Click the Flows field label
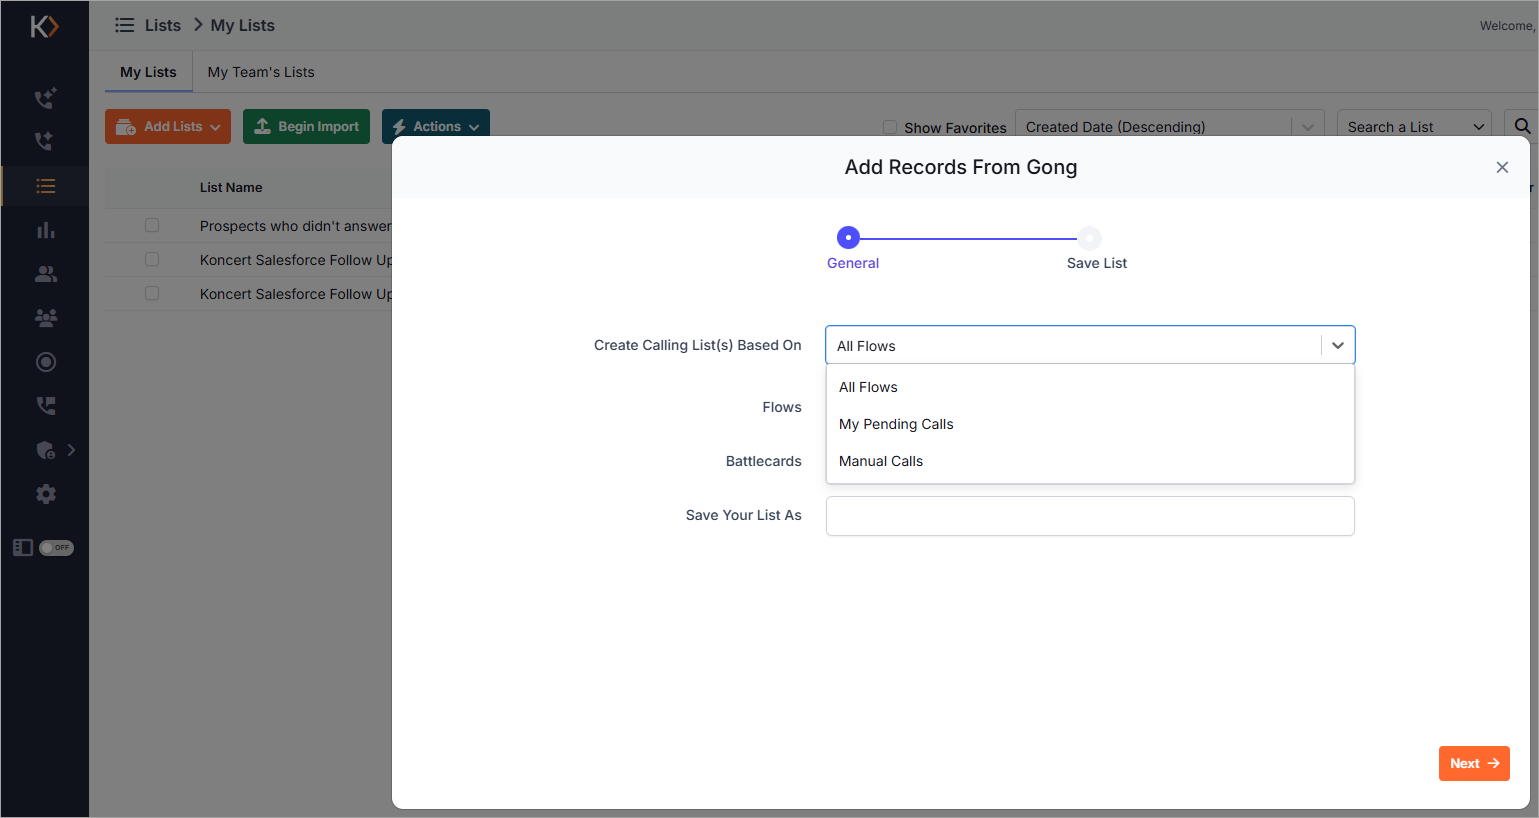The width and height of the screenshot is (1539, 818). (x=782, y=407)
